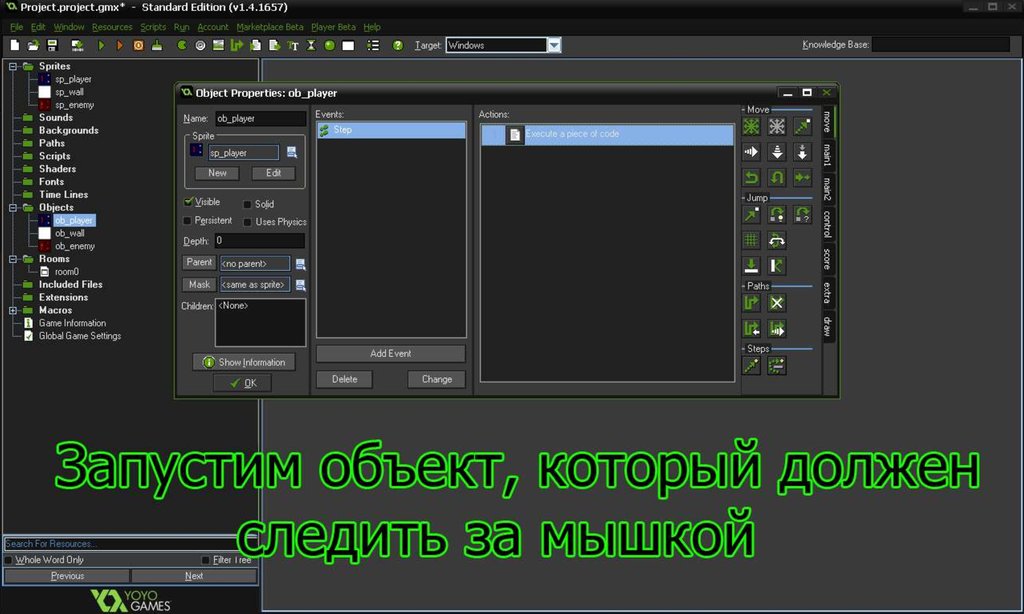Viewport: 1024px width, 614px height.
Task: Collapse the Objects folder in resource tree
Action: (12, 208)
